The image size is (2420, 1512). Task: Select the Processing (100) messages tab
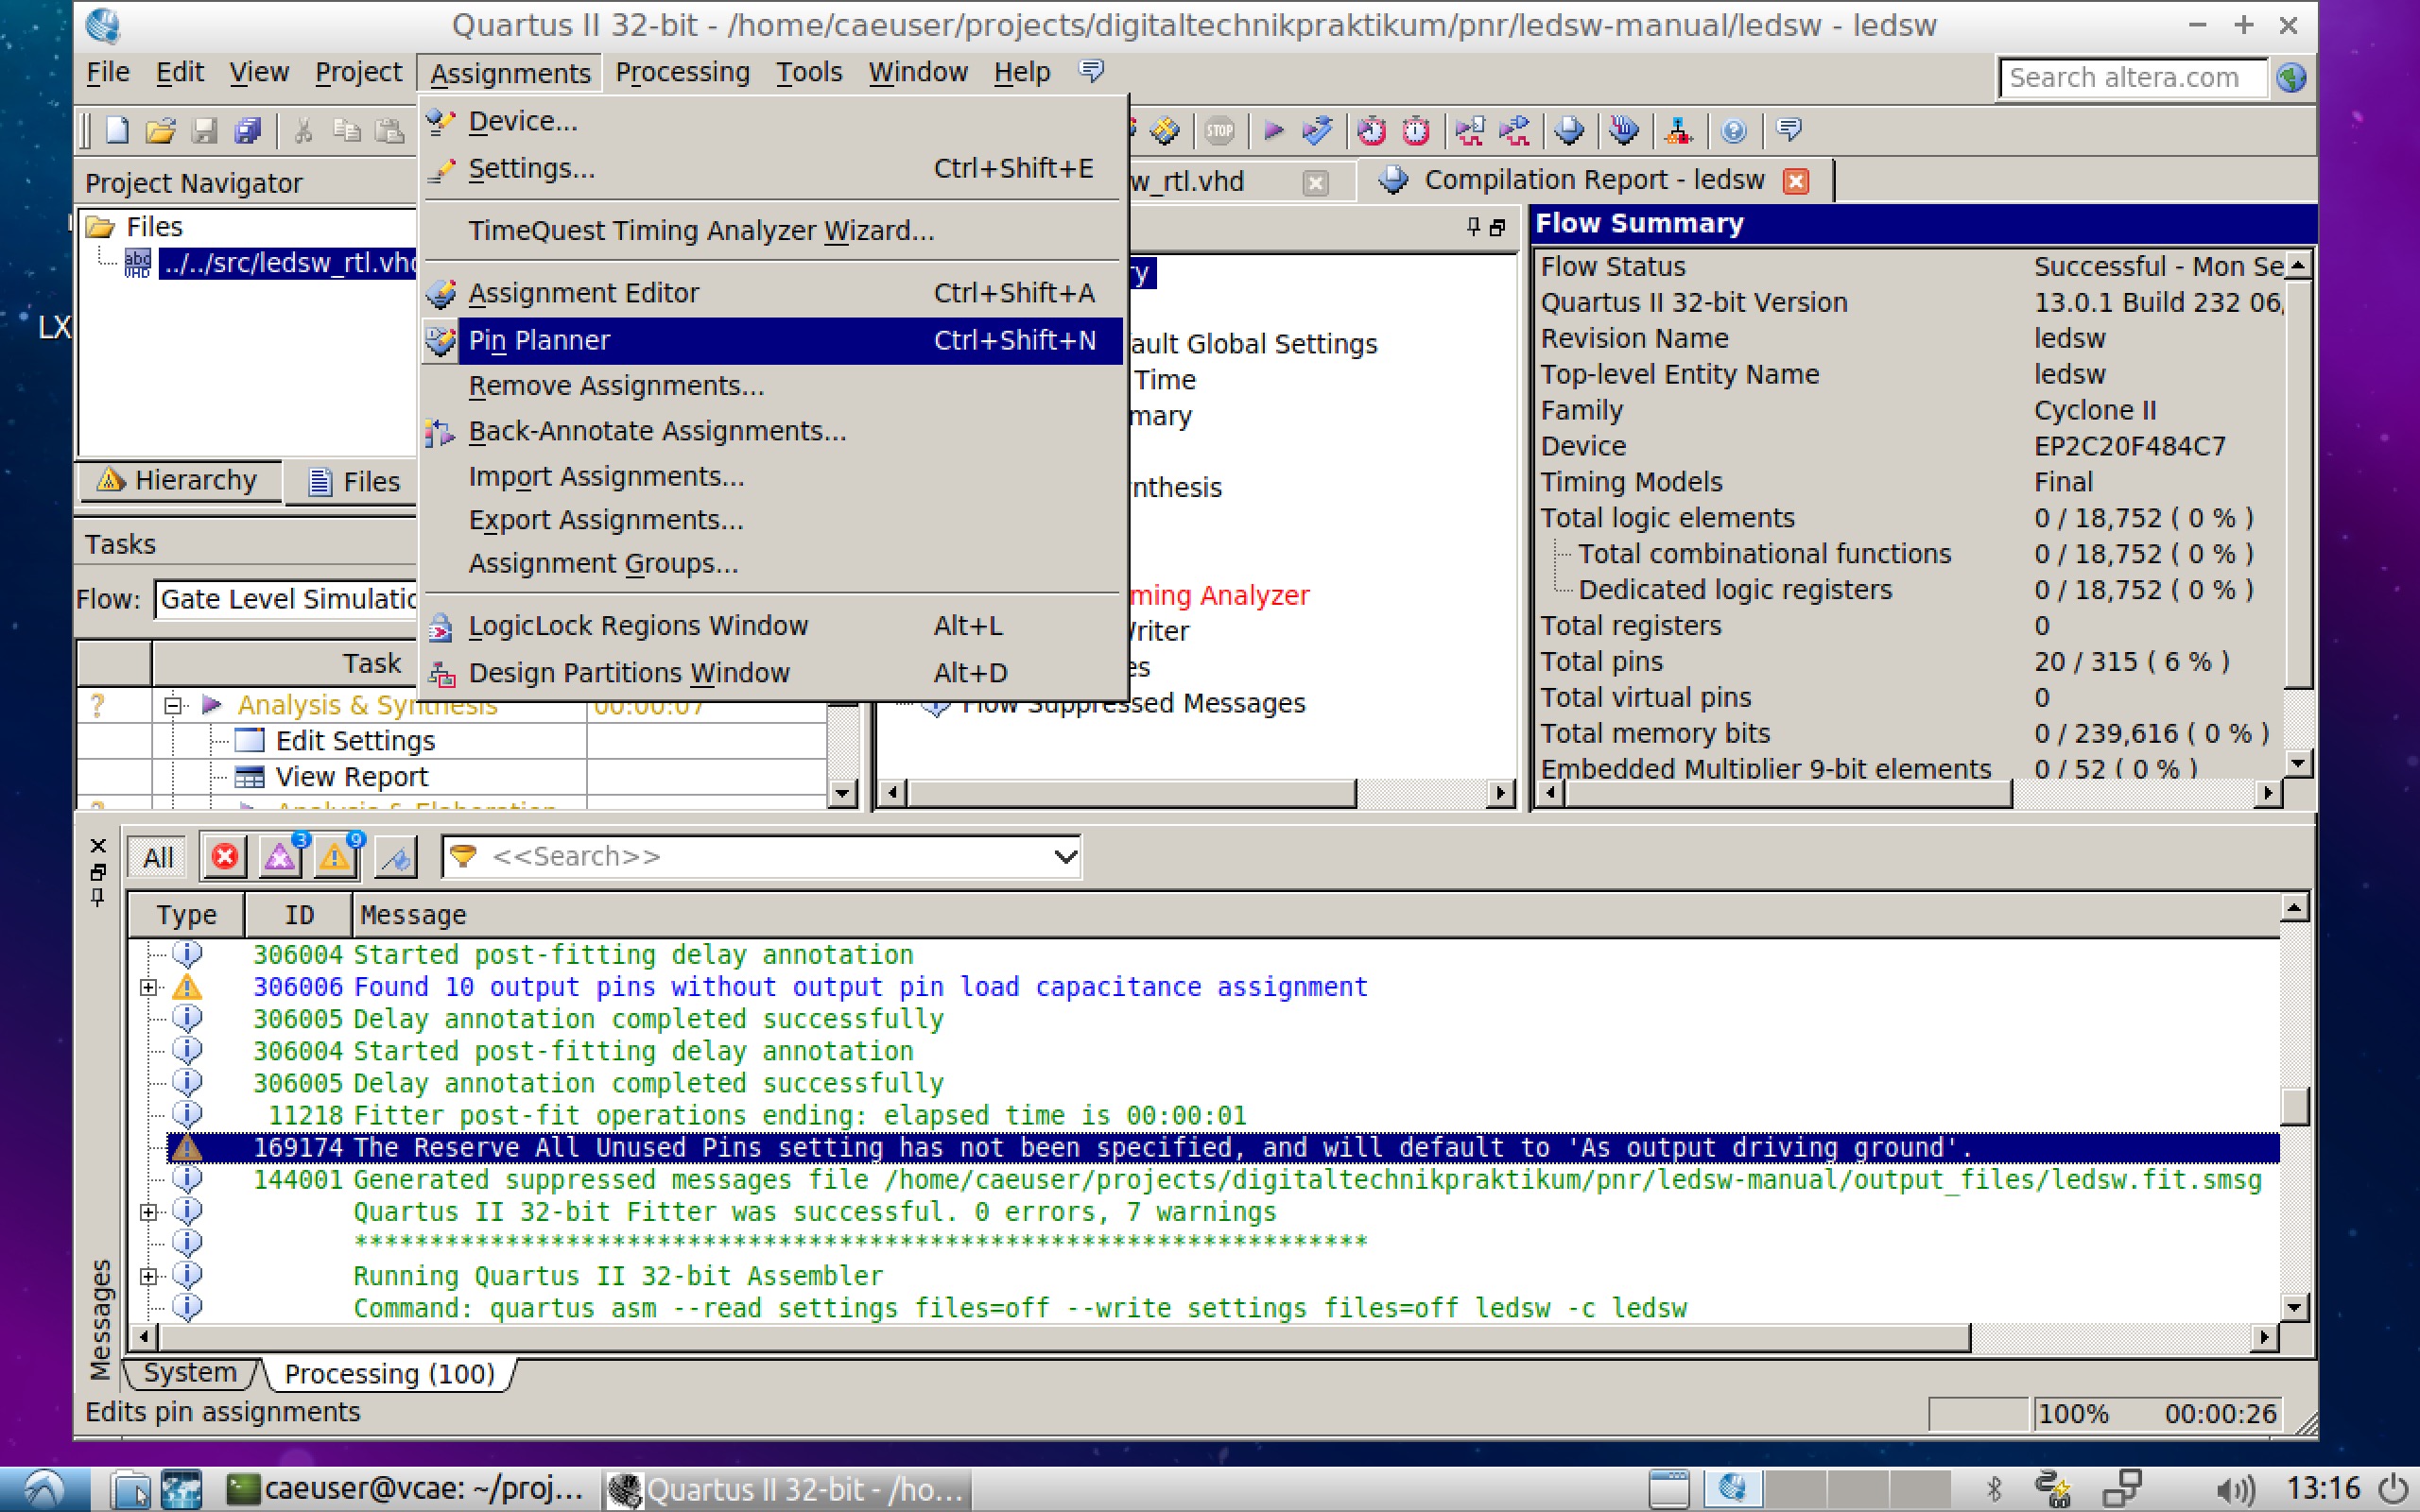point(389,1374)
